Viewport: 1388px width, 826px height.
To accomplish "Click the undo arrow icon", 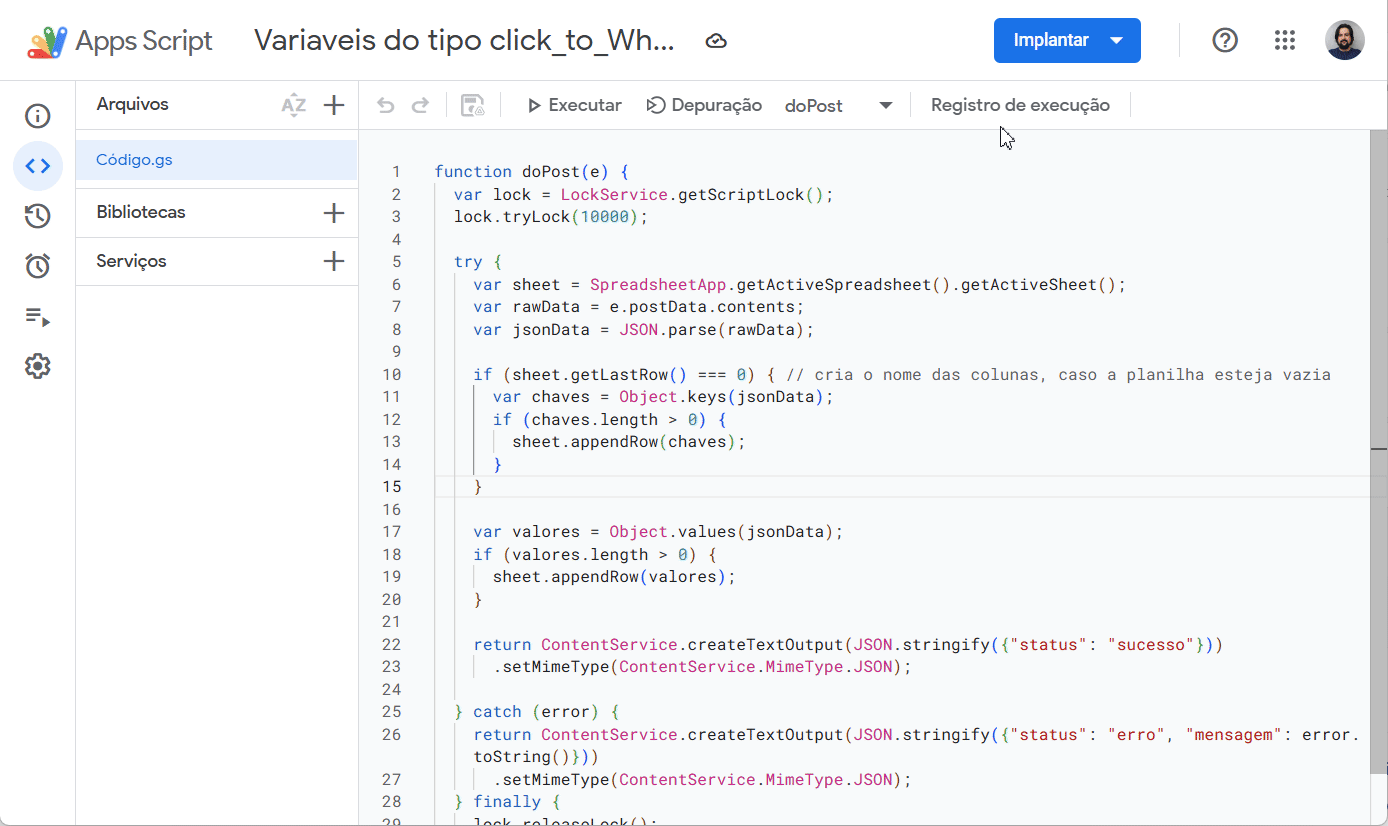I will pos(386,106).
